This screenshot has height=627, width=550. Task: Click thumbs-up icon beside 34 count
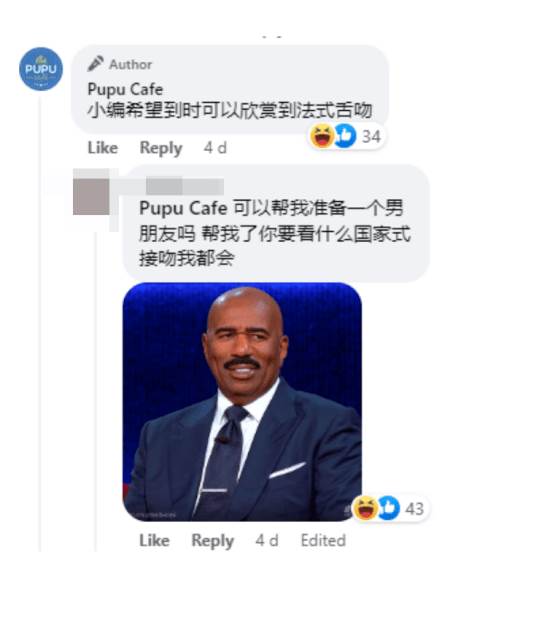coord(345,136)
